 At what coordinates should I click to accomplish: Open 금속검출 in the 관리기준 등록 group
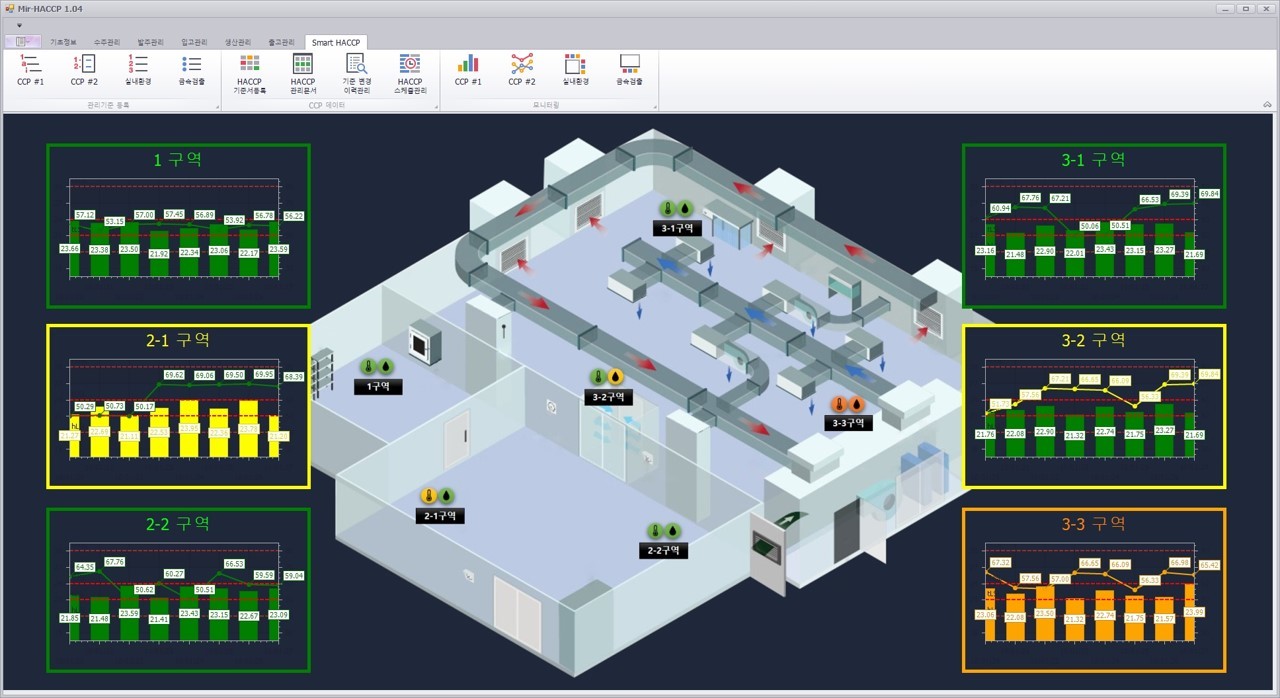coord(192,70)
